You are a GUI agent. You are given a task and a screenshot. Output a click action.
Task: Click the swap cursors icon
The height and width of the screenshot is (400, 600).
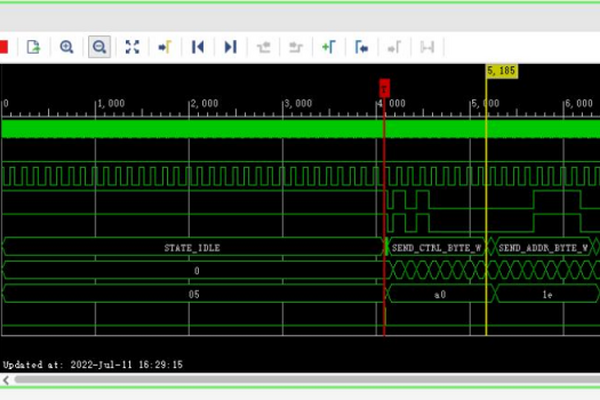click(x=427, y=46)
